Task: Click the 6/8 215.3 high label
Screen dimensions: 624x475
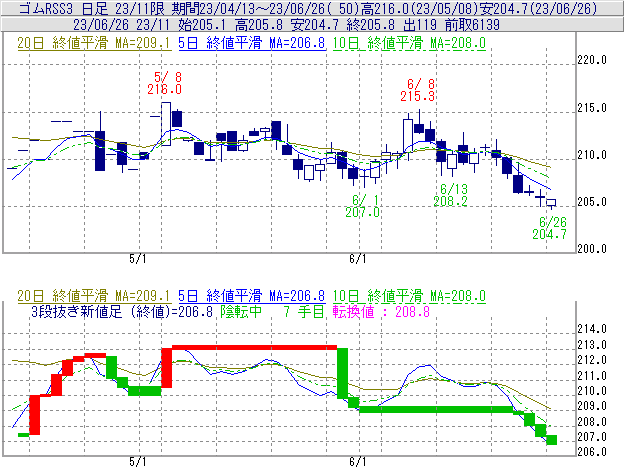Action: [x=417, y=90]
